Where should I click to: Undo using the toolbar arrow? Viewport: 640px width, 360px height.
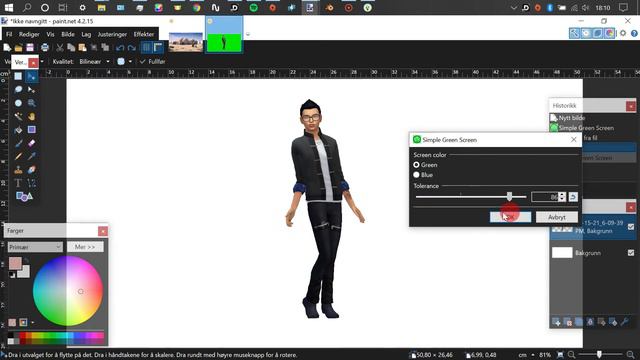120,48
